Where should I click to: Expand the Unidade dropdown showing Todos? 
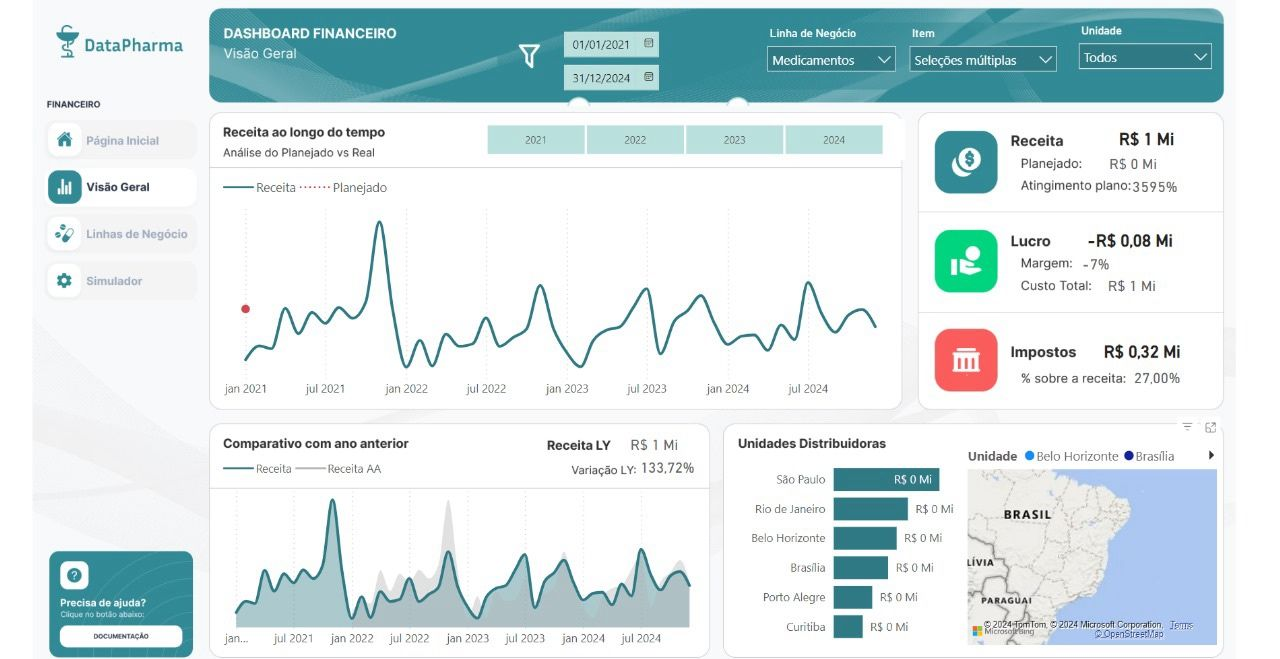click(1145, 57)
